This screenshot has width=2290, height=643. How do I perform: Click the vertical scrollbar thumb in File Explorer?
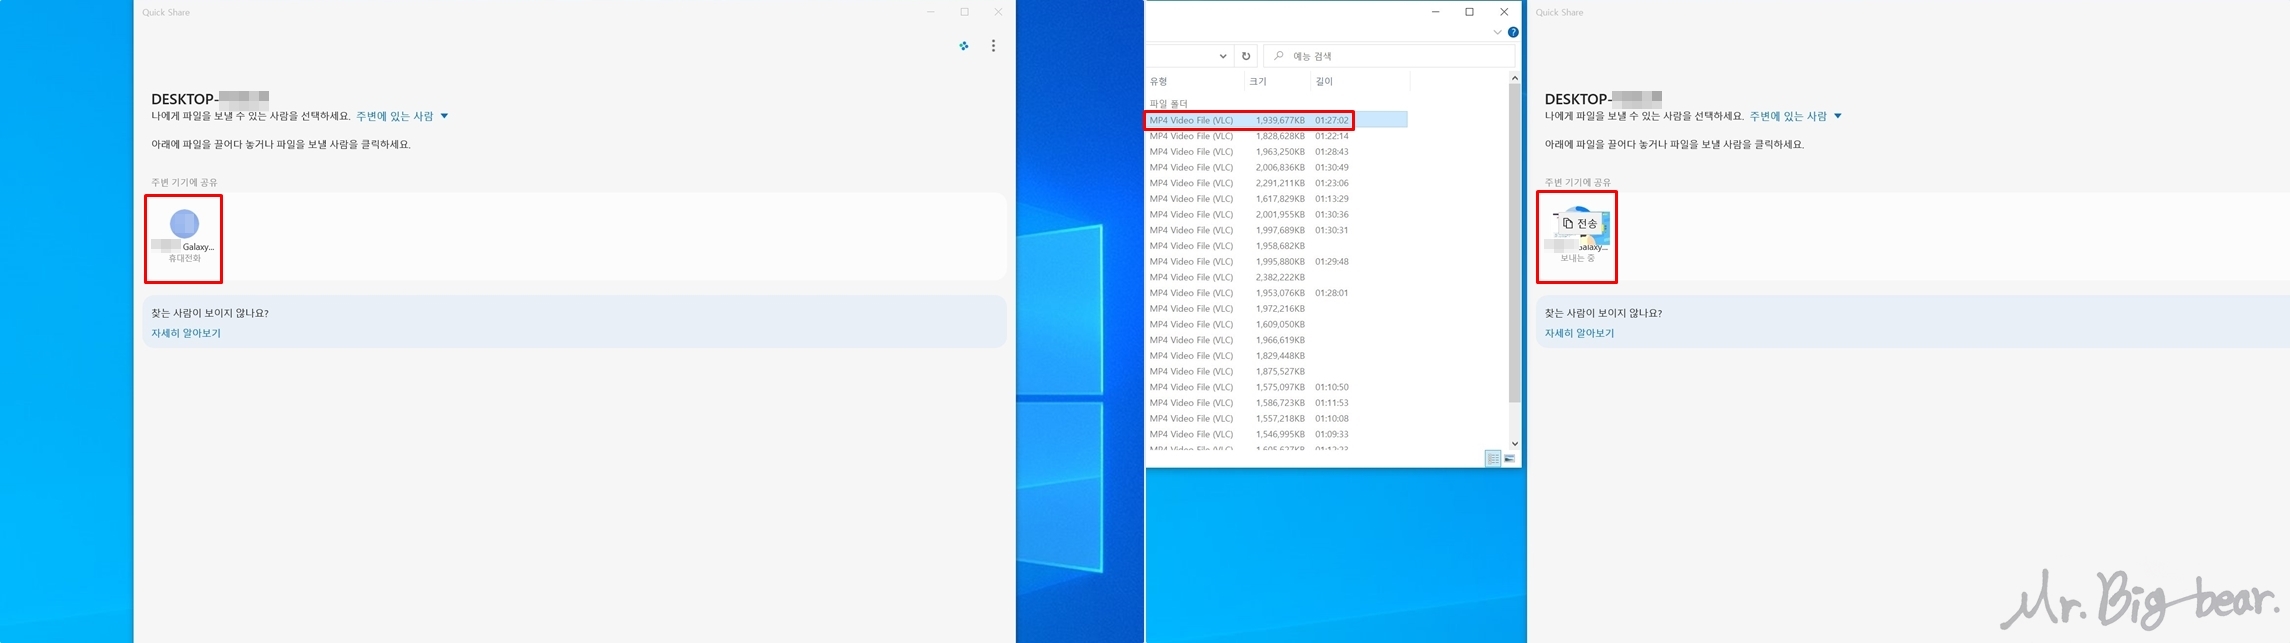(1514, 243)
